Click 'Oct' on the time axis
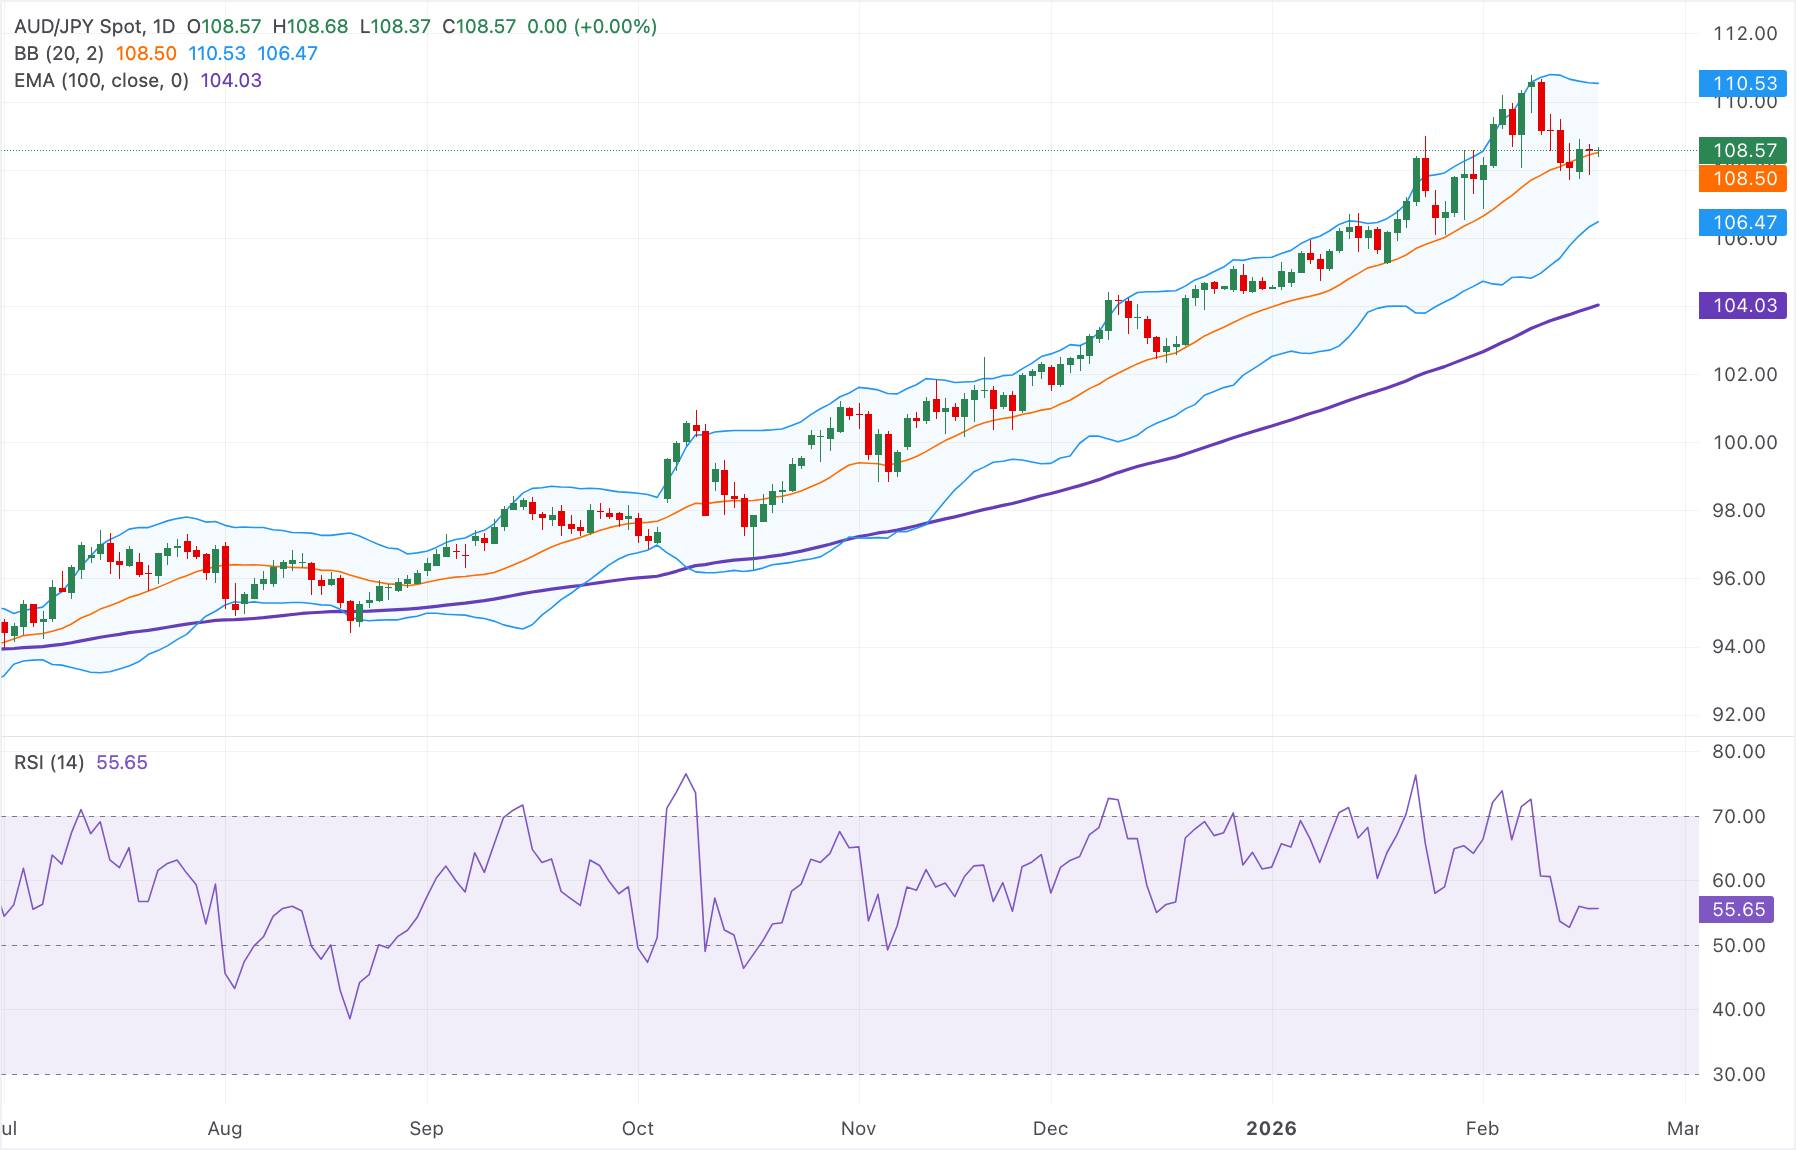 click(x=637, y=1128)
